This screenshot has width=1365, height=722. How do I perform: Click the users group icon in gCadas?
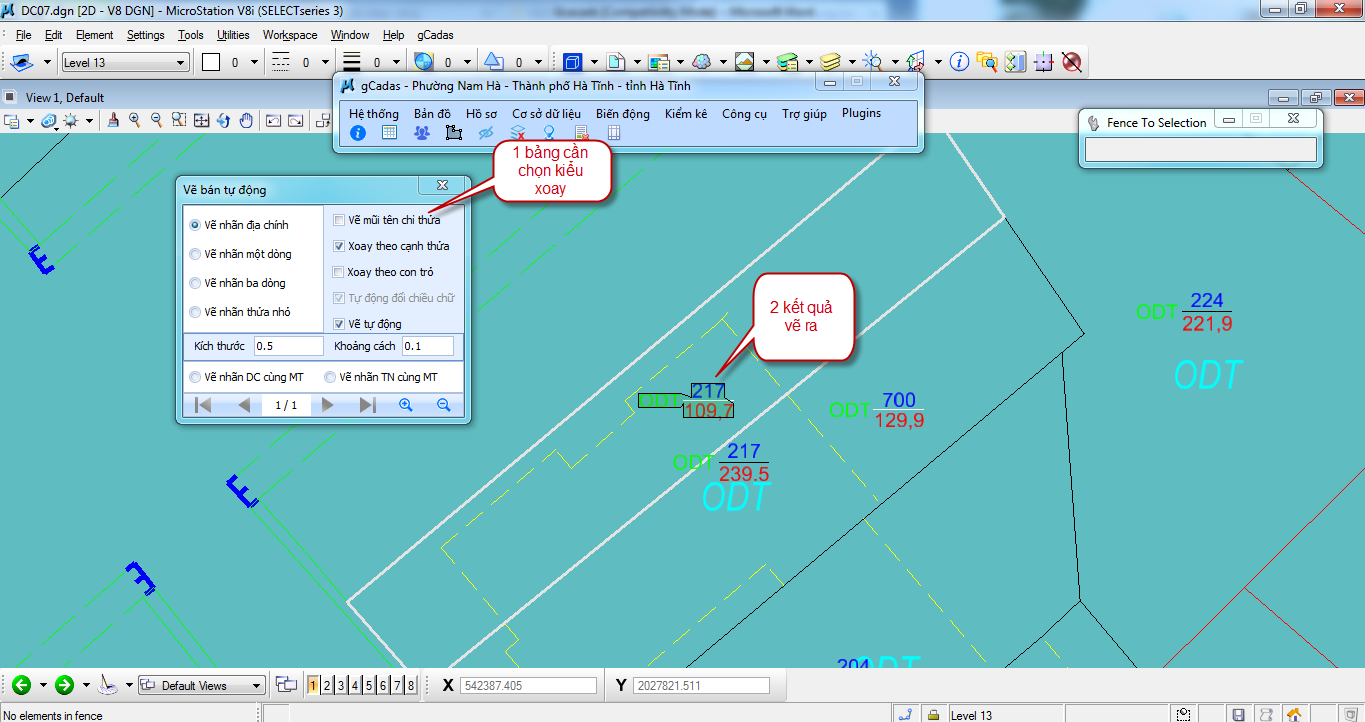point(421,133)
